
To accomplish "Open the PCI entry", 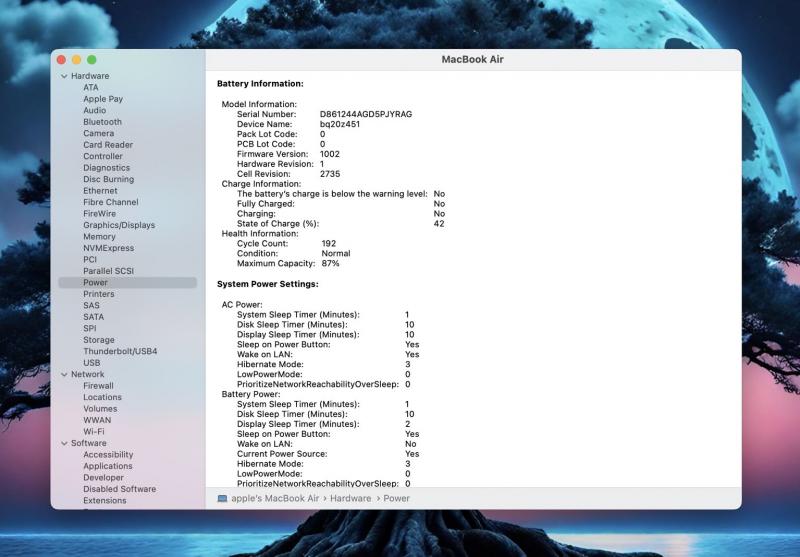I will (90, 260).
